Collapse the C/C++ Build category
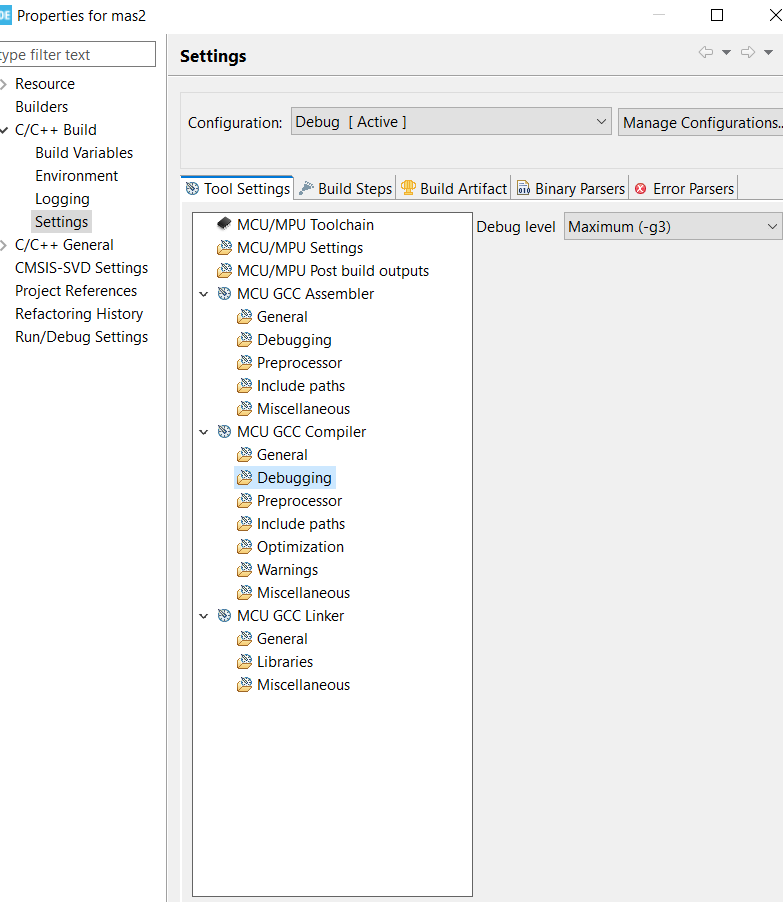The image size is (783, 902). (3, 130)
